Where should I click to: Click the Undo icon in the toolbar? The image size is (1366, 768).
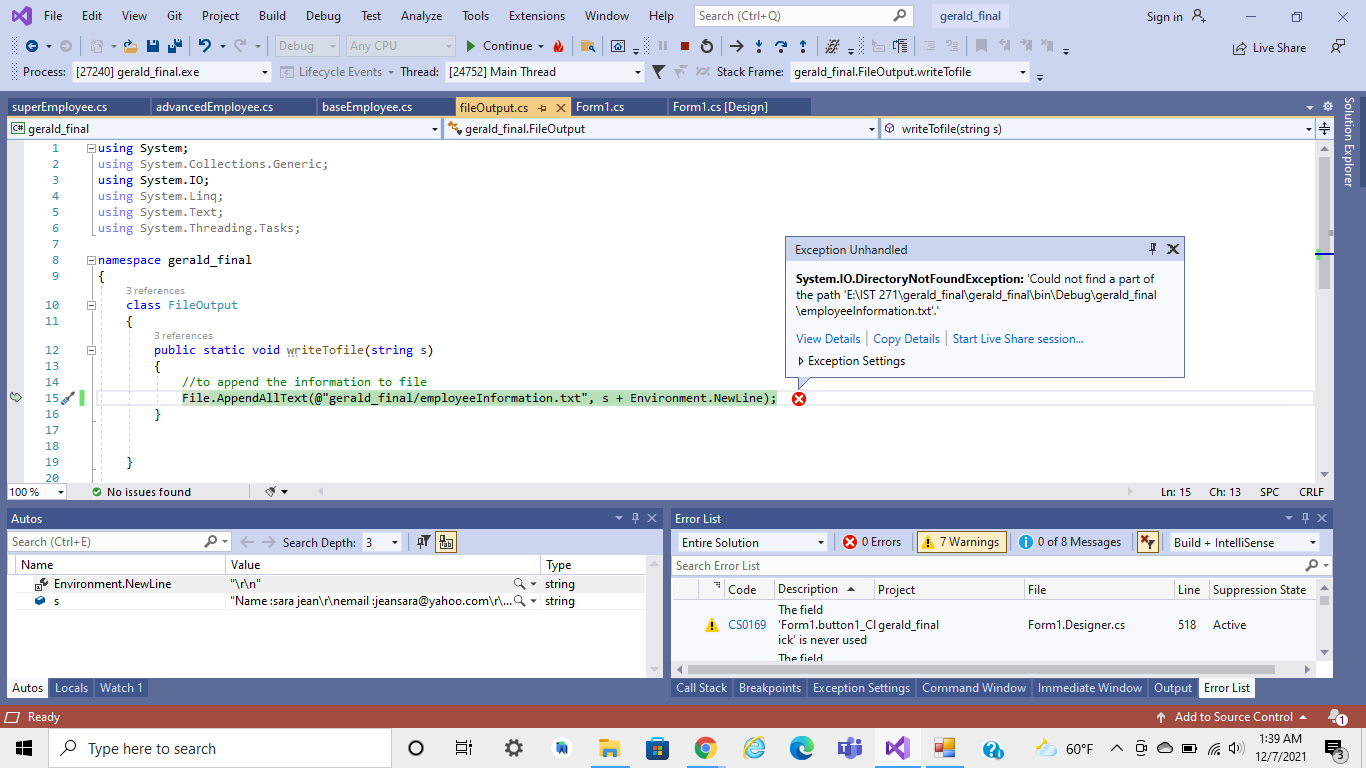pyautogui.click(x=206, y=46)
